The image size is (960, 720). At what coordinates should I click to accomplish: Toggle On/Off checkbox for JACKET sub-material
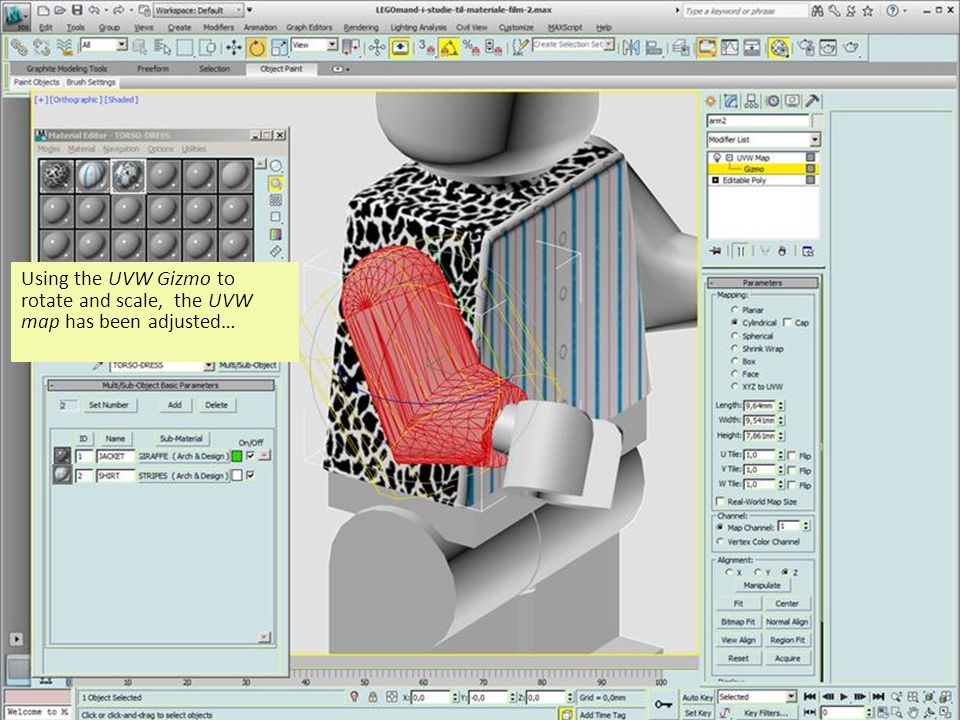click(250, 456)
